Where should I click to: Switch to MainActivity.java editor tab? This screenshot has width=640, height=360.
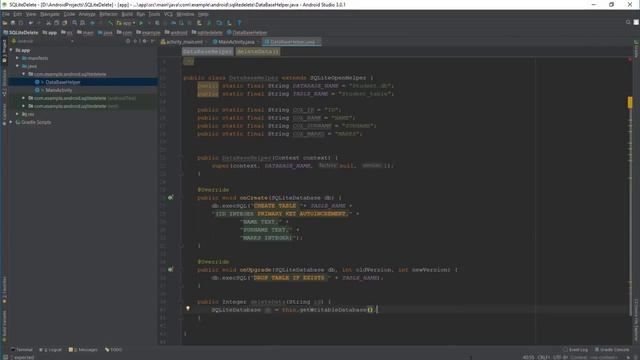click(236, 42)
